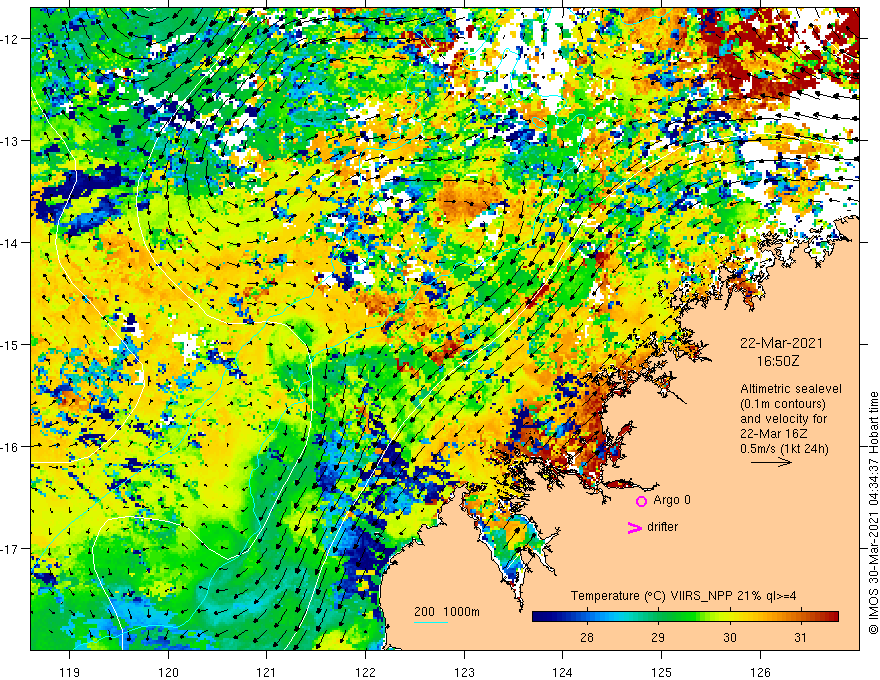Viewport: 880px width, 680px height.
Task: Click the longitude '122' axis label
Action: pos(365,672)
